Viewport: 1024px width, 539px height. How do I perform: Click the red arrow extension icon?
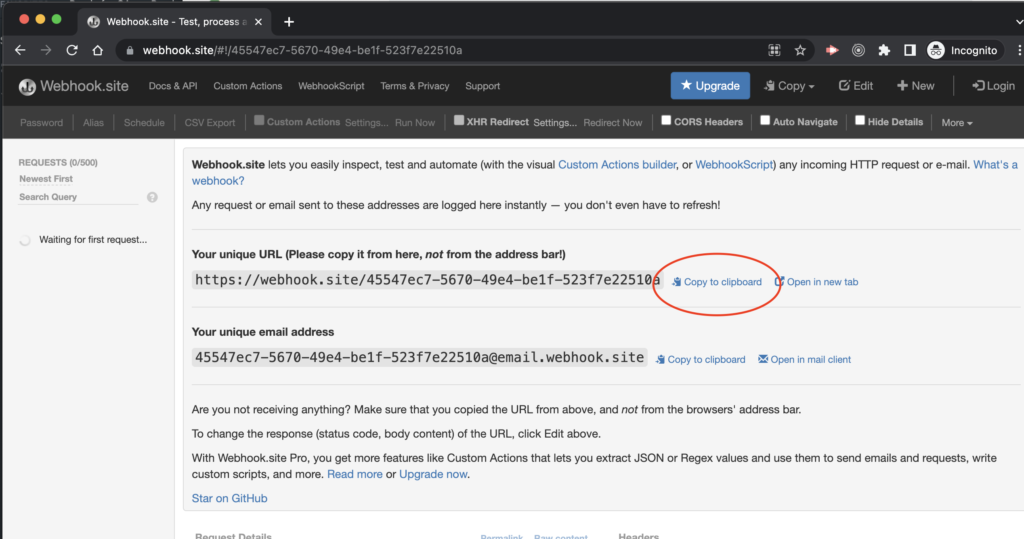pyautogui.click(x=832, y=50)
